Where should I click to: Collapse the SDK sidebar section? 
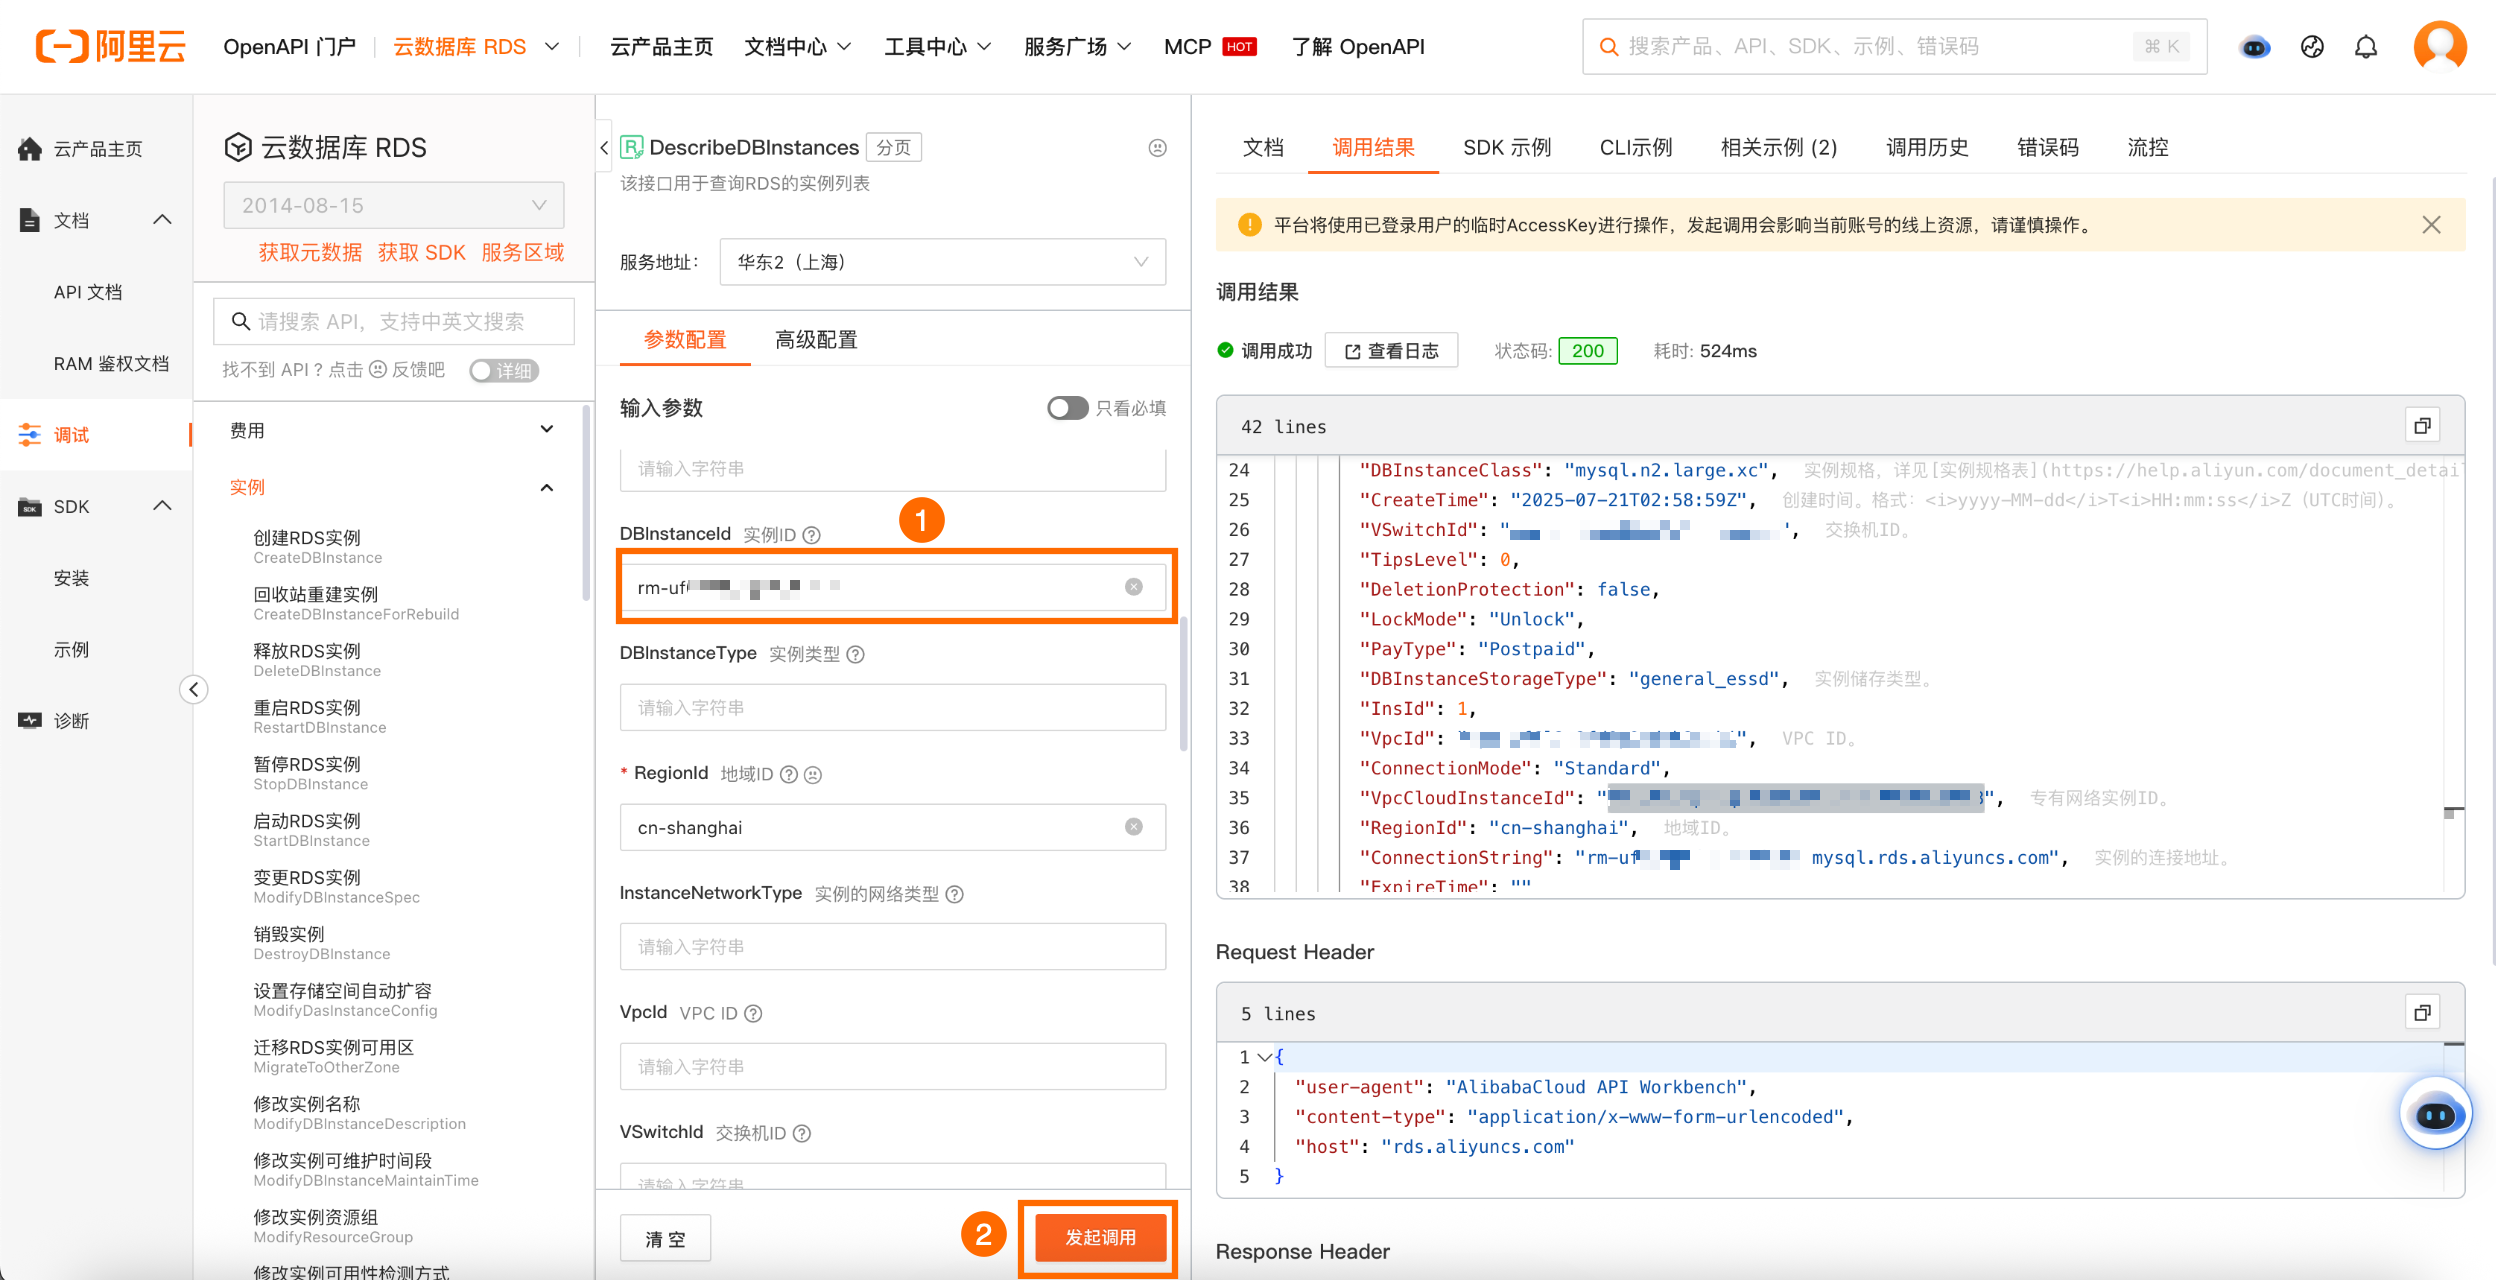(162, 507)
